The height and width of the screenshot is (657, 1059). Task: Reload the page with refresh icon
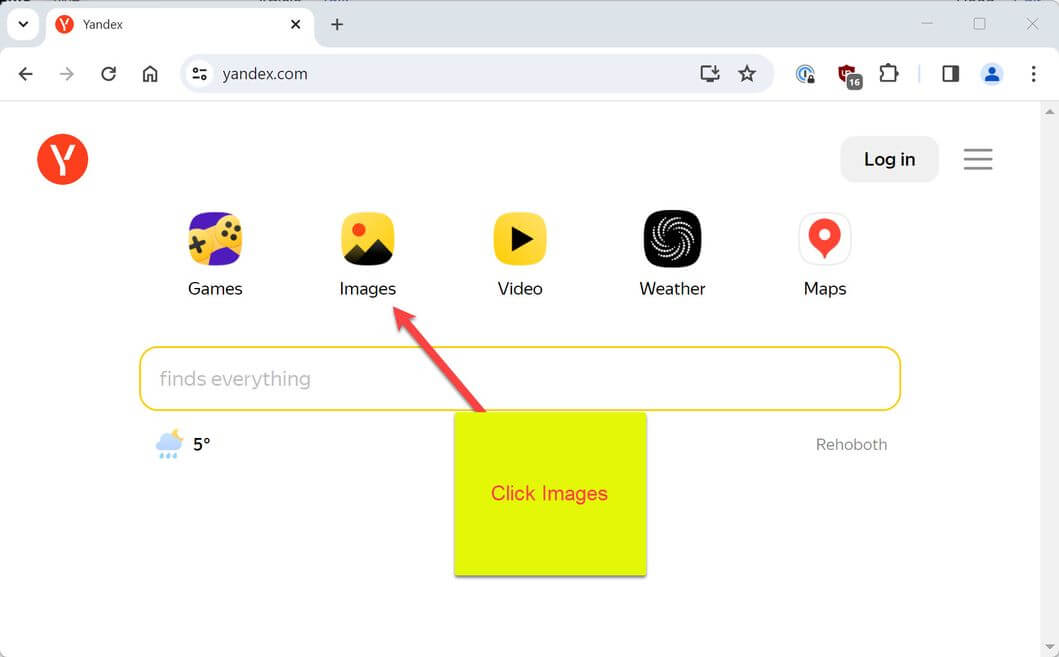click(109, 74)
